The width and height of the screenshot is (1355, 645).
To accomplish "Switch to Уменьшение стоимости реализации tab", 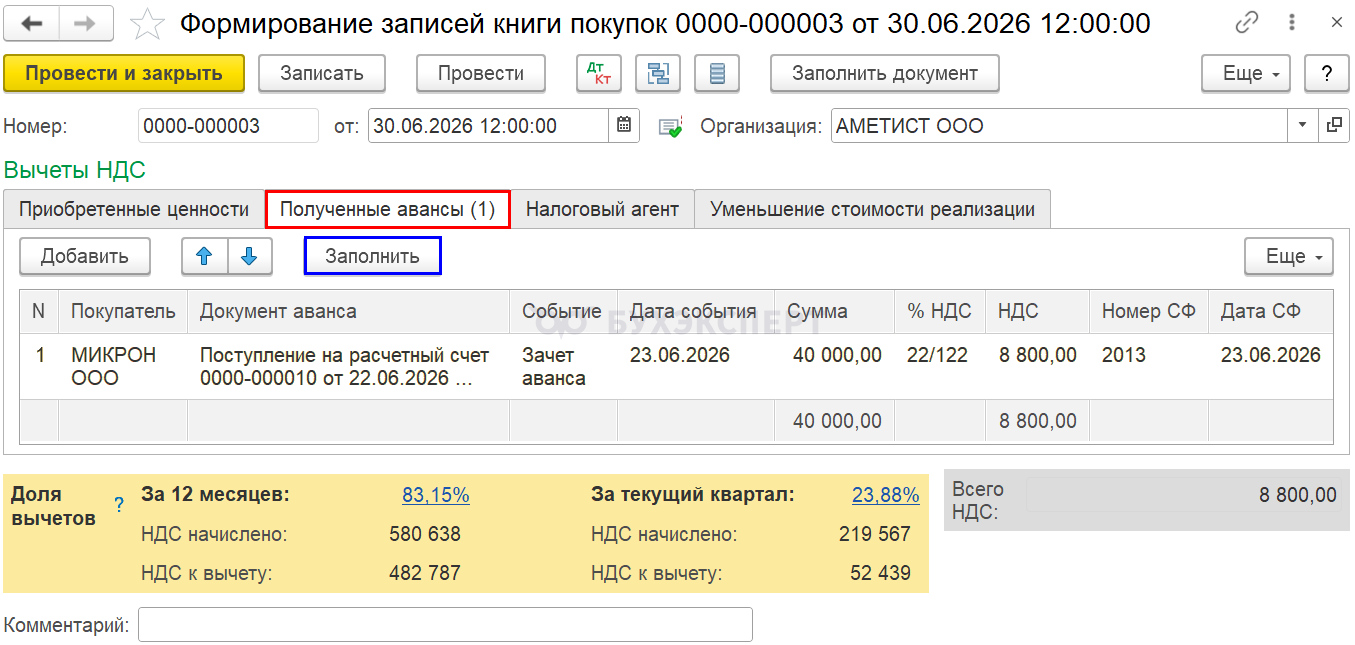I will 872,209.
